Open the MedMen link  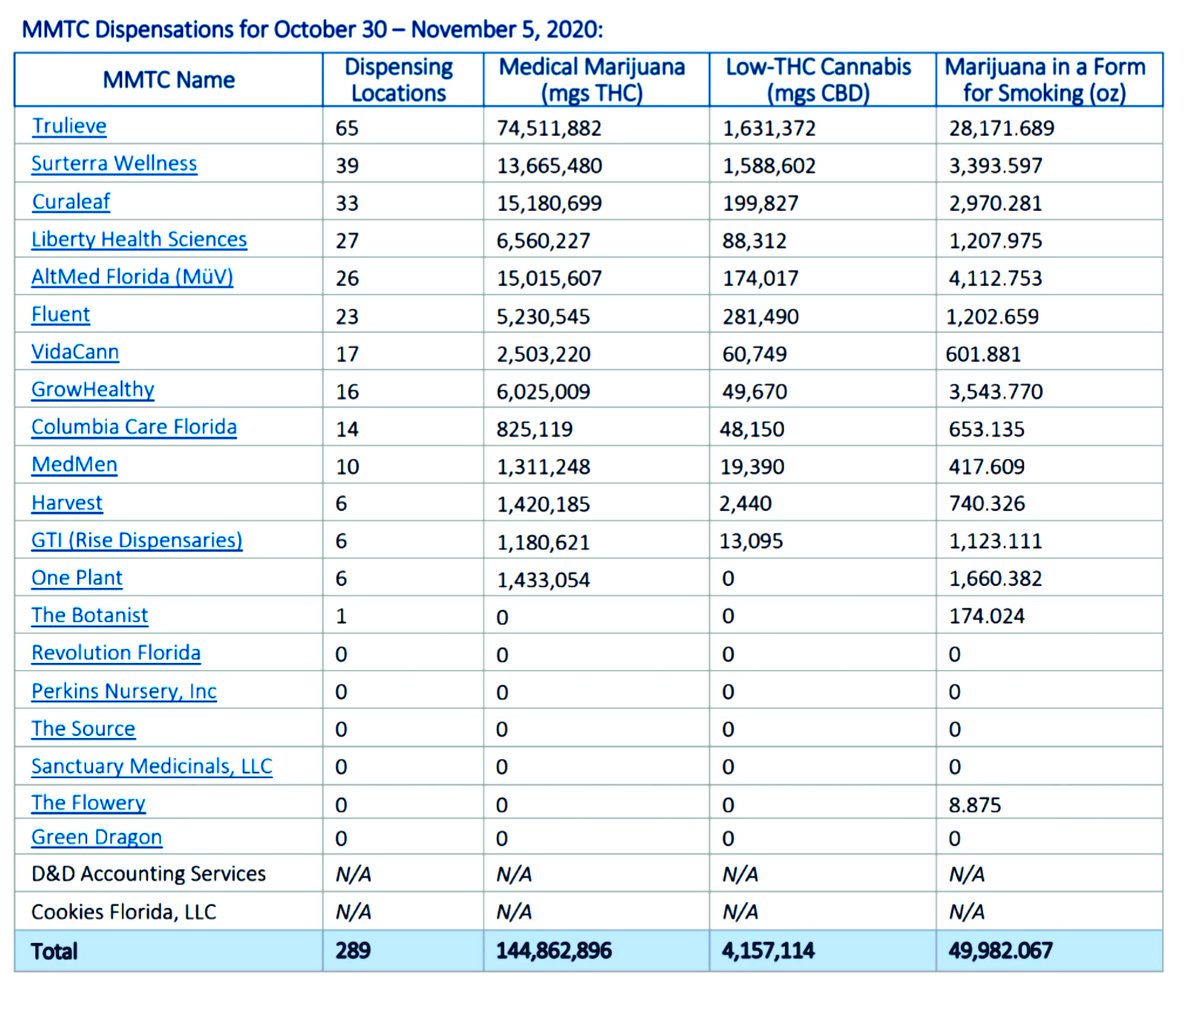pyautogui.click(x=74, y=465)
